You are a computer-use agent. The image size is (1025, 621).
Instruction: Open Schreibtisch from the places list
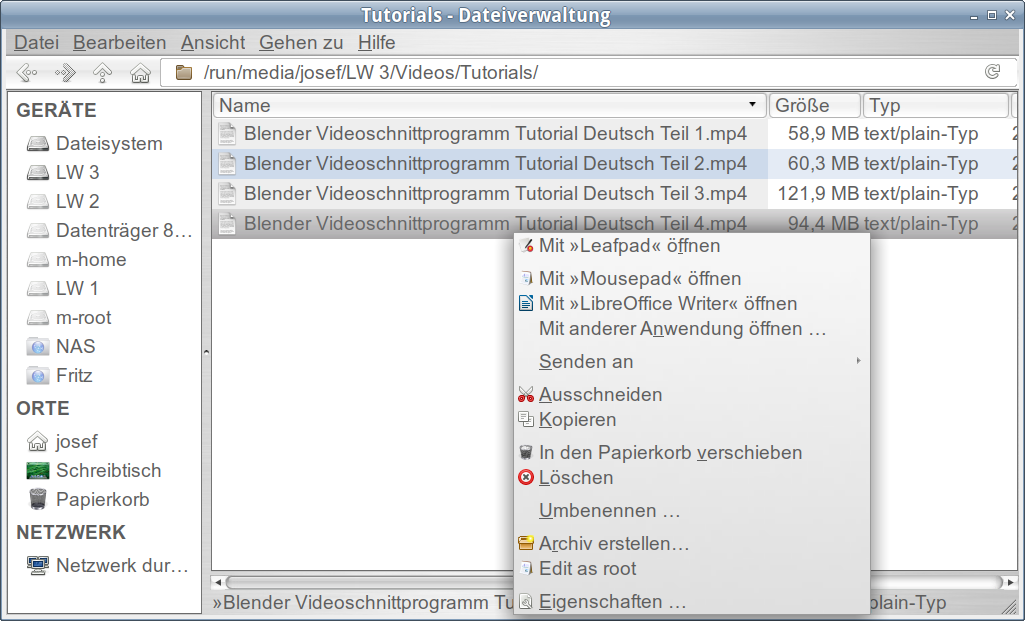[x=107, y=470]
